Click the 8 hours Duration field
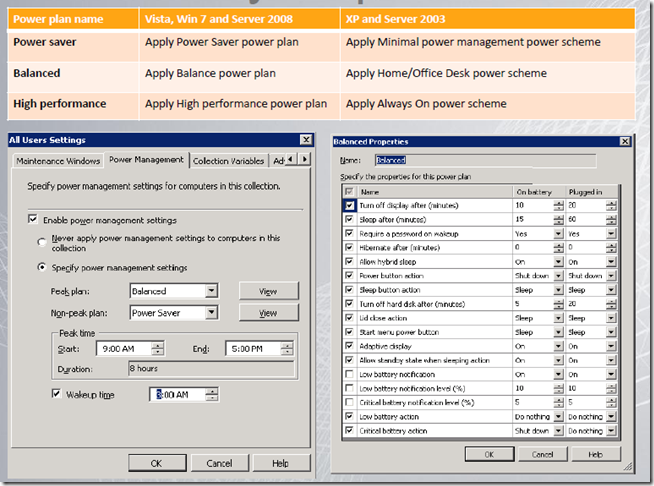 [x=211, y=368]
